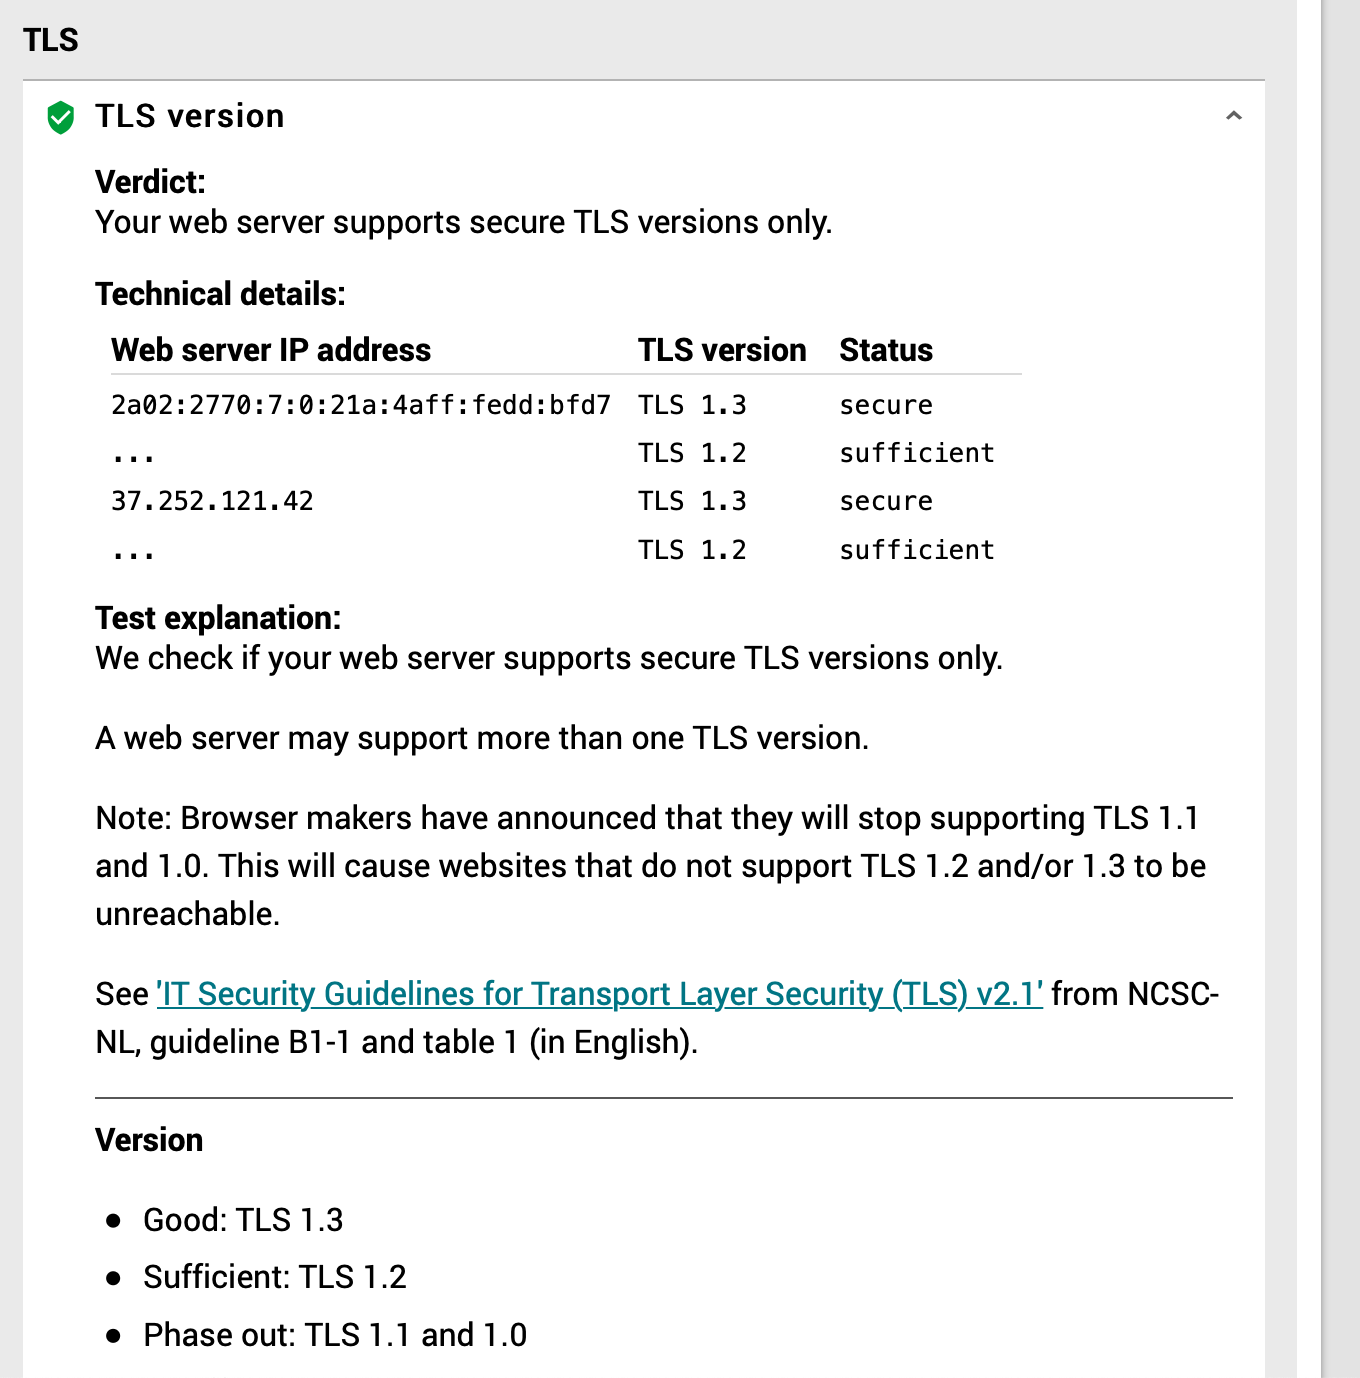Select the TLS section header label
Screen dimensions: 1360x1378
click(51, 41)
